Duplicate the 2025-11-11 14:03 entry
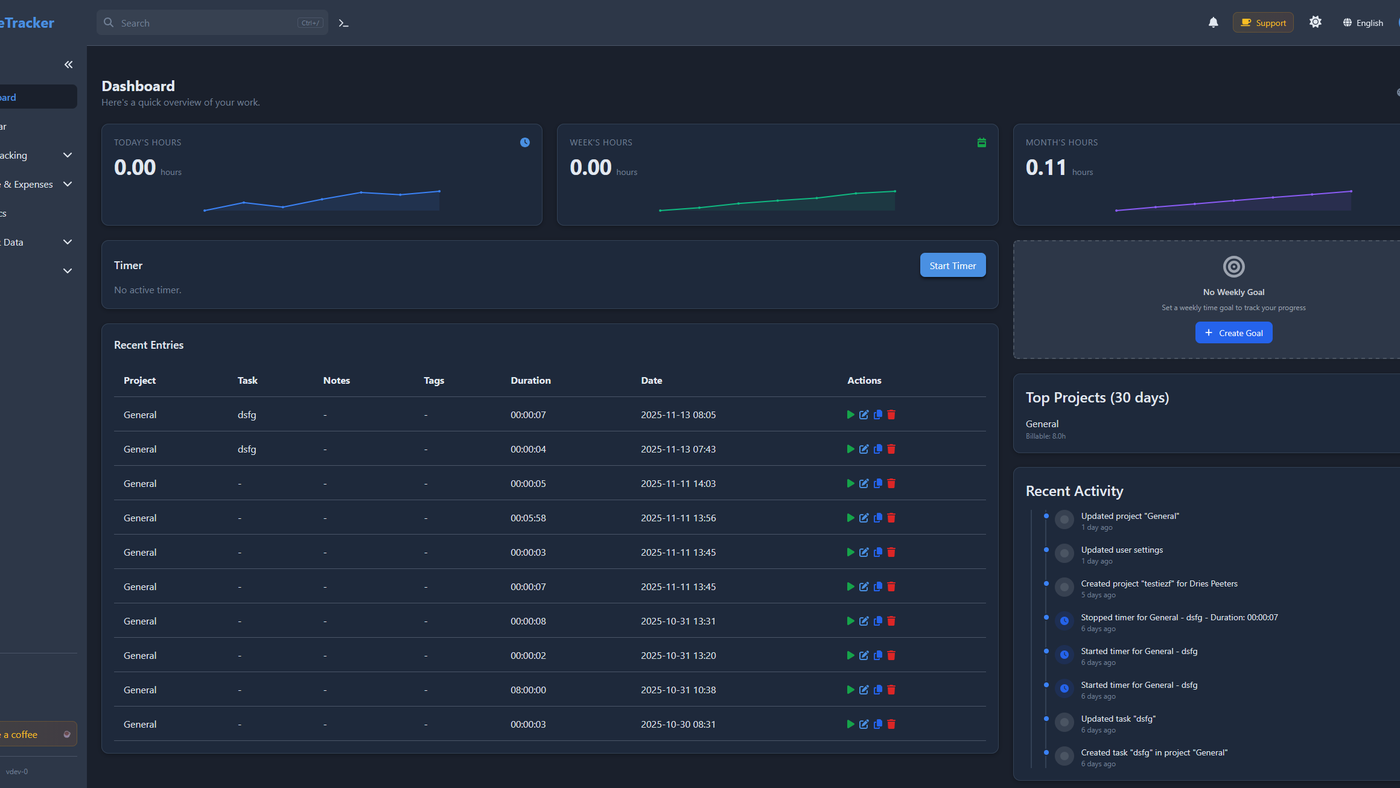Screen dimensions: 1400x788 (878, 483)
